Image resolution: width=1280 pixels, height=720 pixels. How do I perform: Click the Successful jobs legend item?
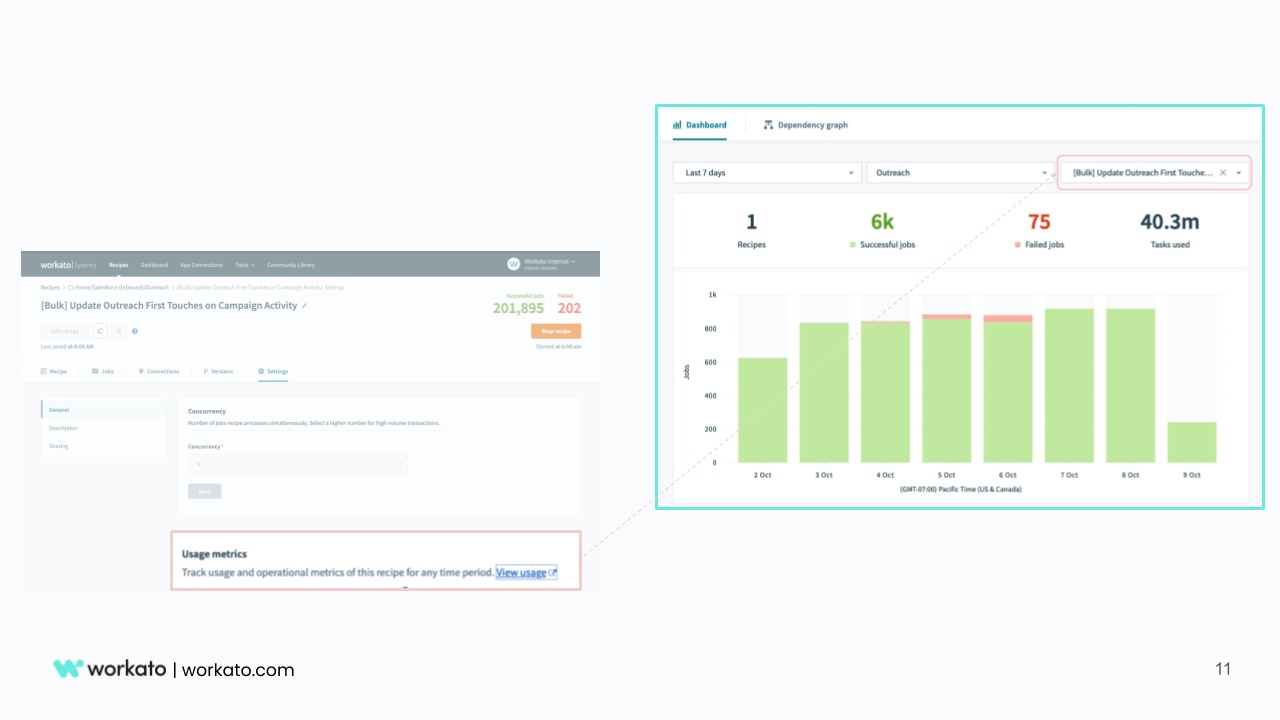881,245
